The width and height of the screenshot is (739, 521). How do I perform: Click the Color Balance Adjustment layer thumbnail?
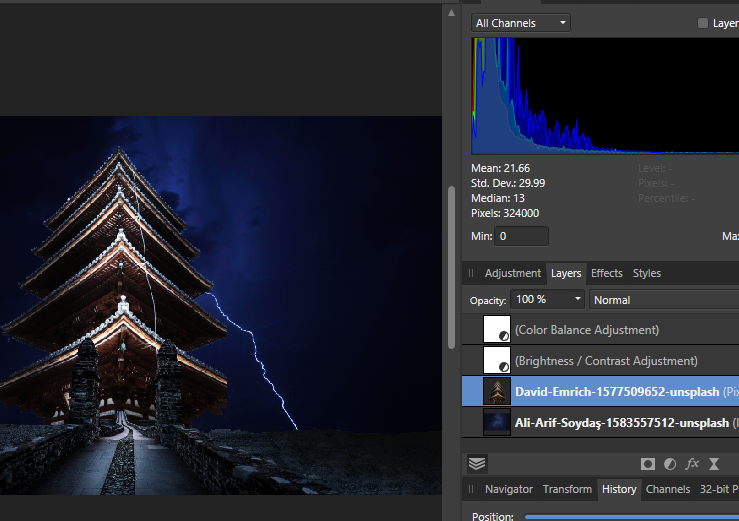pyautogui.click(x=497, y=329)
